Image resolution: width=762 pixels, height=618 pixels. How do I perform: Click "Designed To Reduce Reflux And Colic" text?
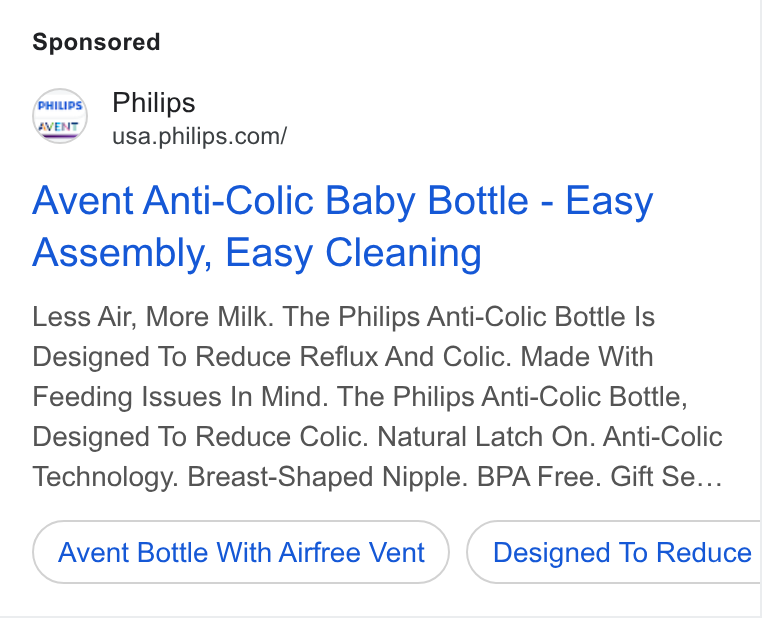tap(272, 357)
